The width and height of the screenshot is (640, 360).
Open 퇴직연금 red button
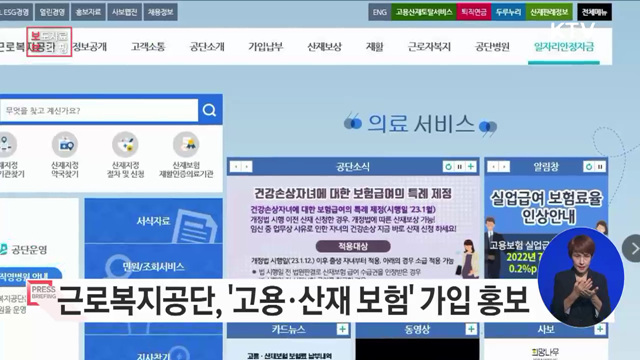coord(474,12)
